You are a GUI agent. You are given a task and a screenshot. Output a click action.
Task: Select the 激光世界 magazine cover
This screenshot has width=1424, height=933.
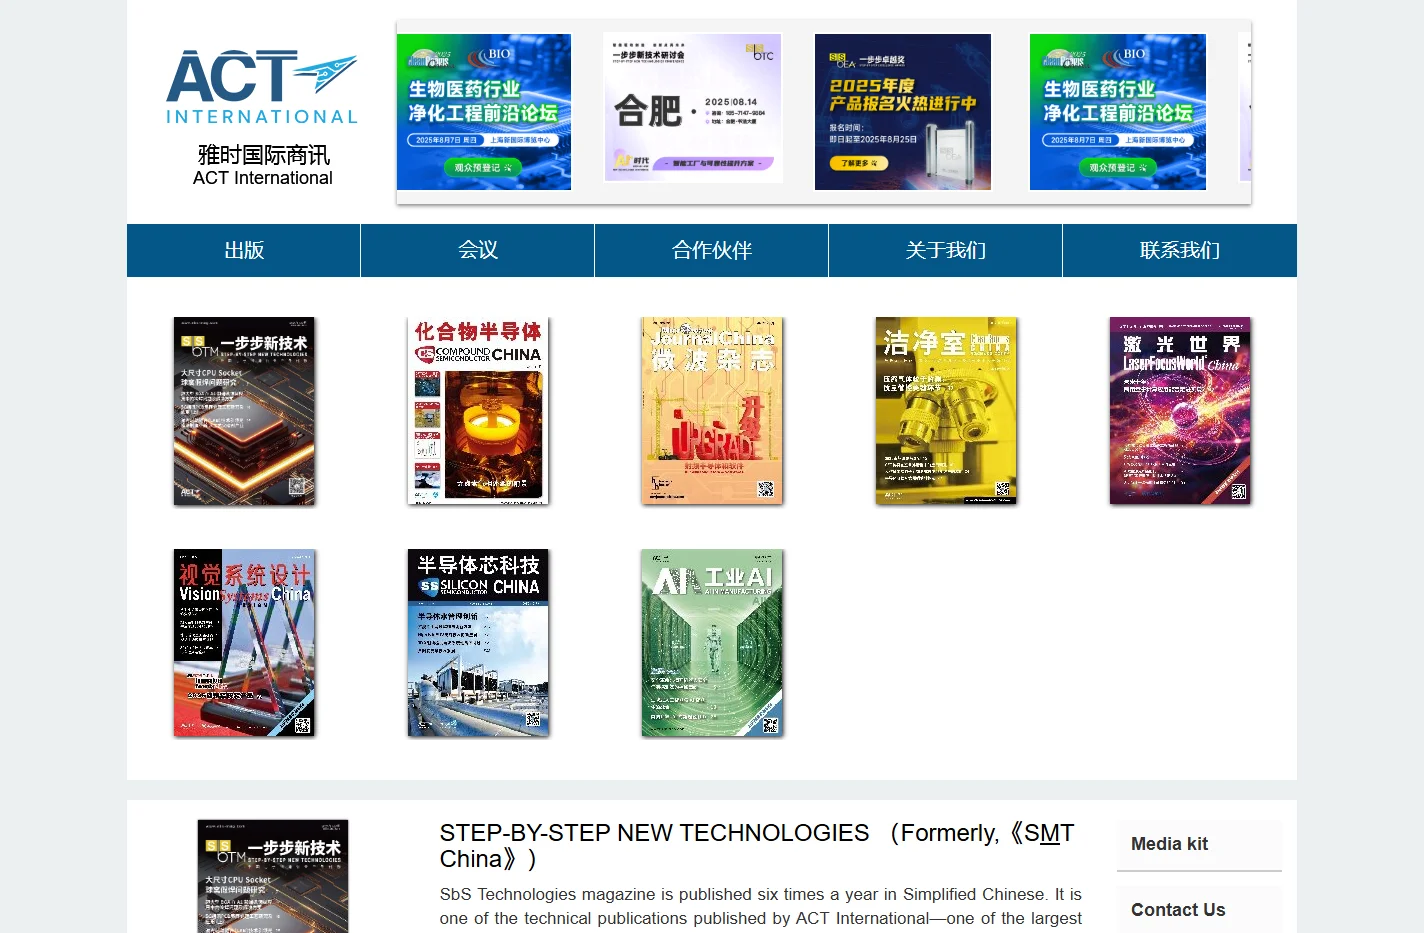point(1180,411)
